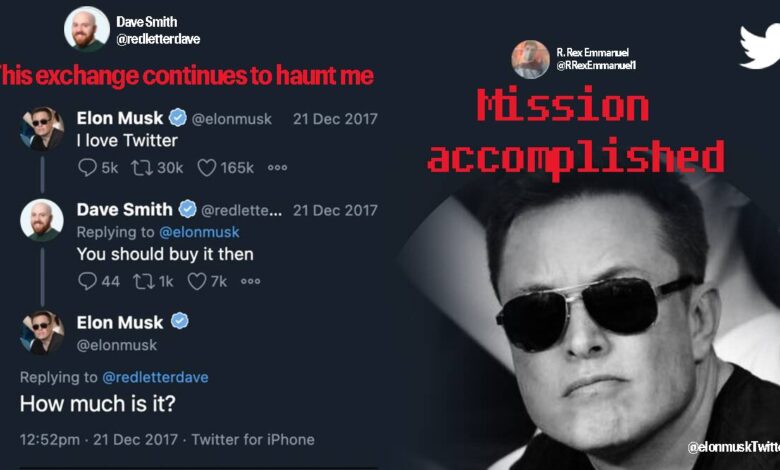
Task: Open Elon Musk's avatar on first tweet
Action: coord(42,128)
